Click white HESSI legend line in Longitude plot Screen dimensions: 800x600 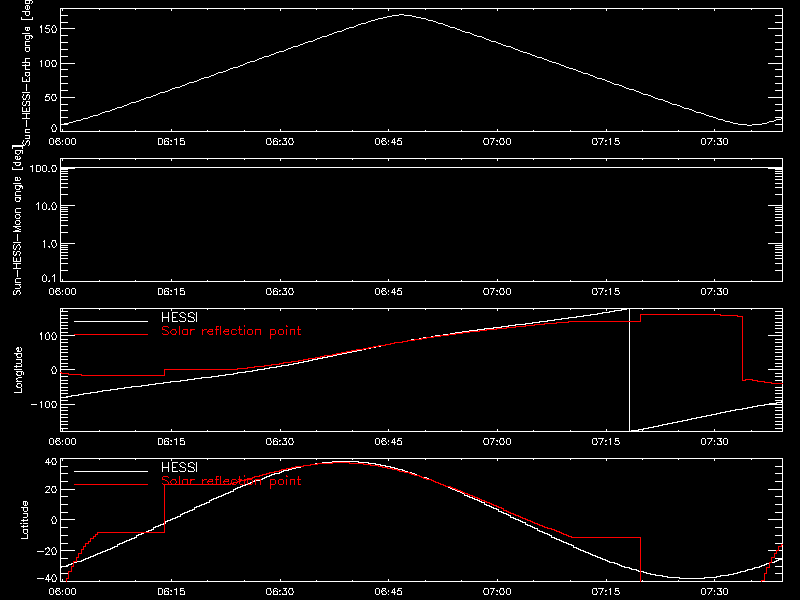pos(111,321)
